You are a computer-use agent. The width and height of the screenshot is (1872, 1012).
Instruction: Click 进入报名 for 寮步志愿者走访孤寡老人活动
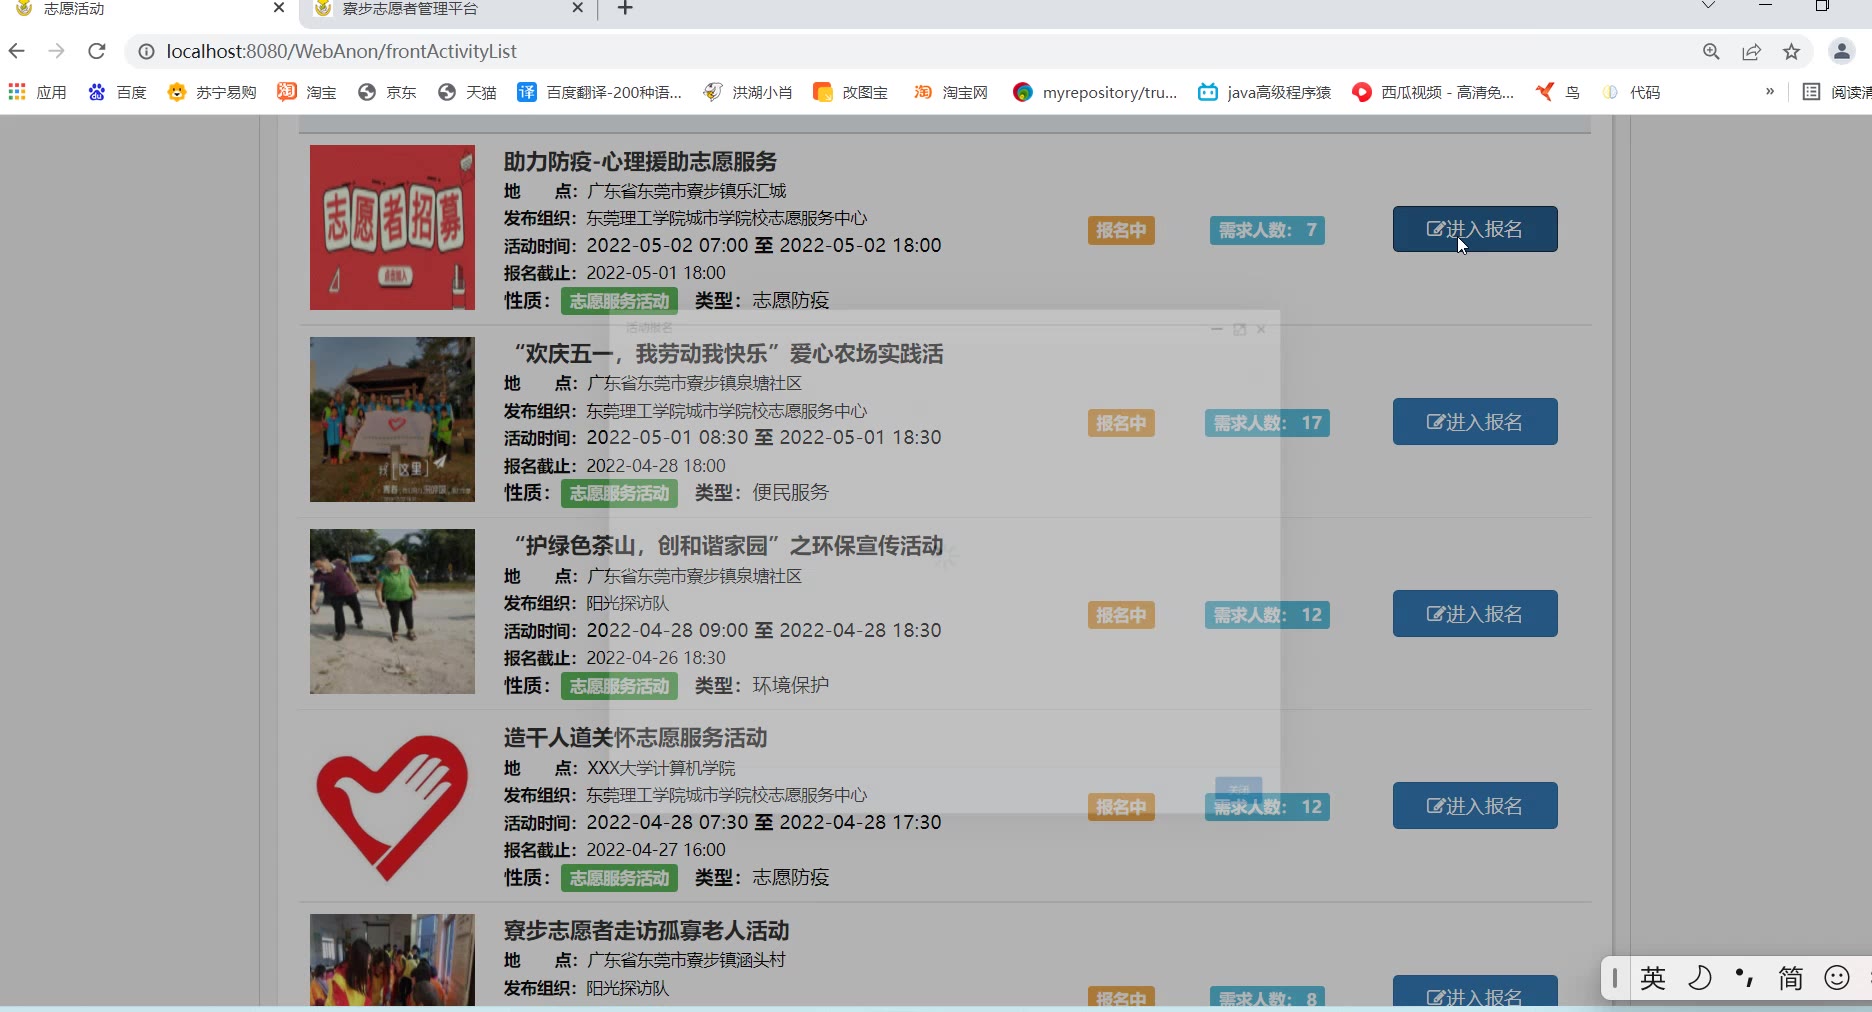tap(1475, 992)
